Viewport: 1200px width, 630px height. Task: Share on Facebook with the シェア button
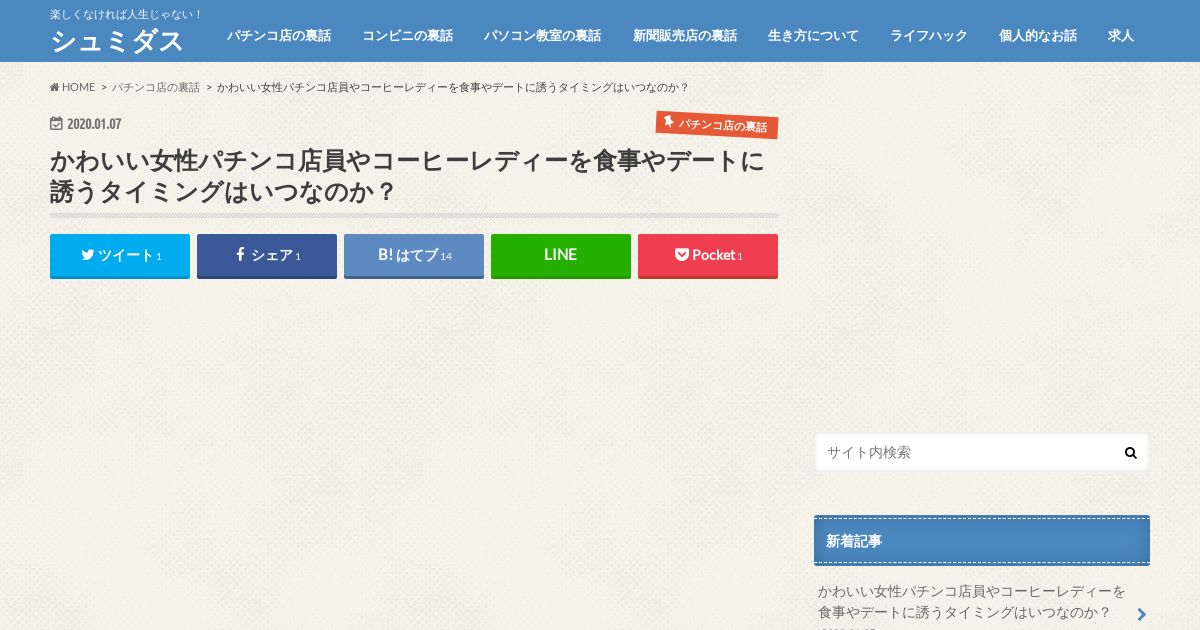pos(267,255)
